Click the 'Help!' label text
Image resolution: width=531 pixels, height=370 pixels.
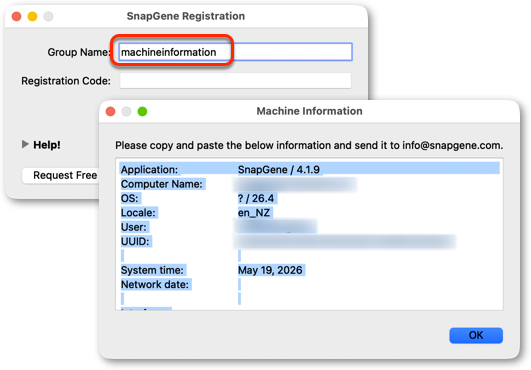pos(47,145)
